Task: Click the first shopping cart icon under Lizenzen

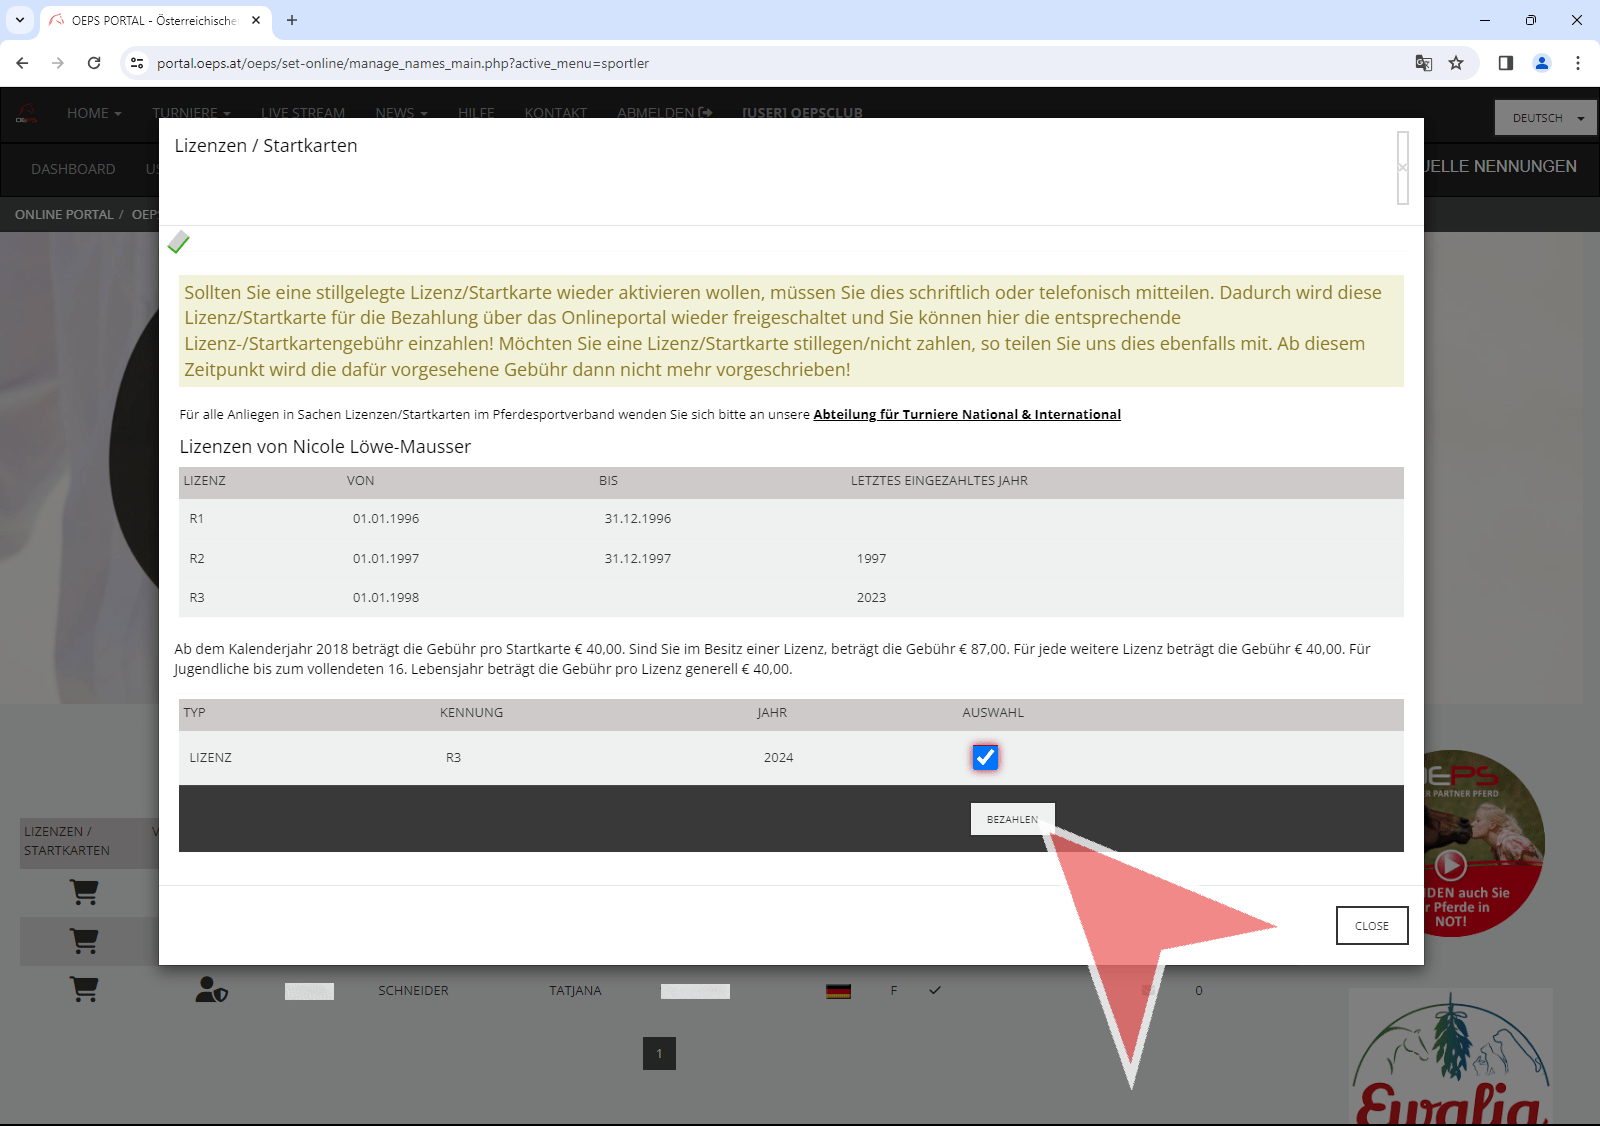Action: (x=84, y=892)
